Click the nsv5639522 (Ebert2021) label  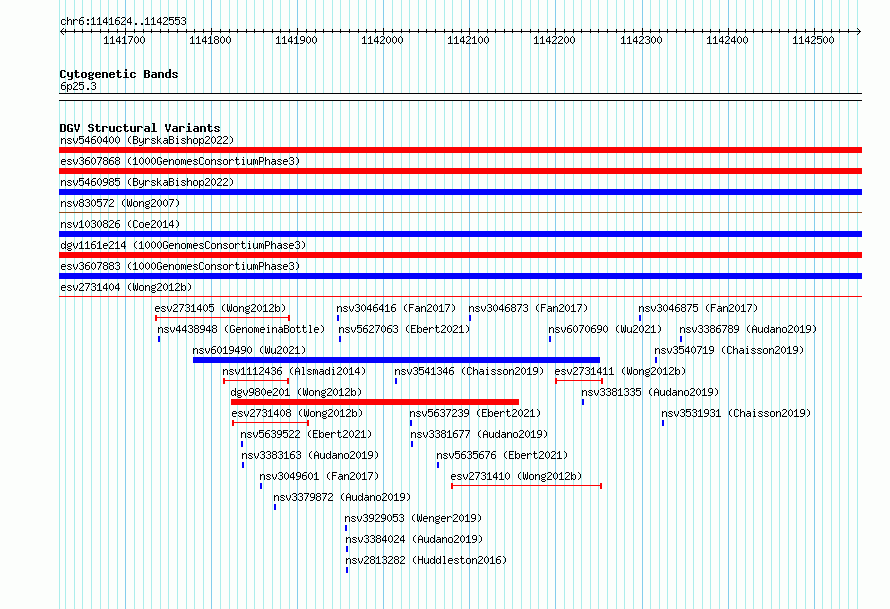pyautogui.click(x=306, y=434)
